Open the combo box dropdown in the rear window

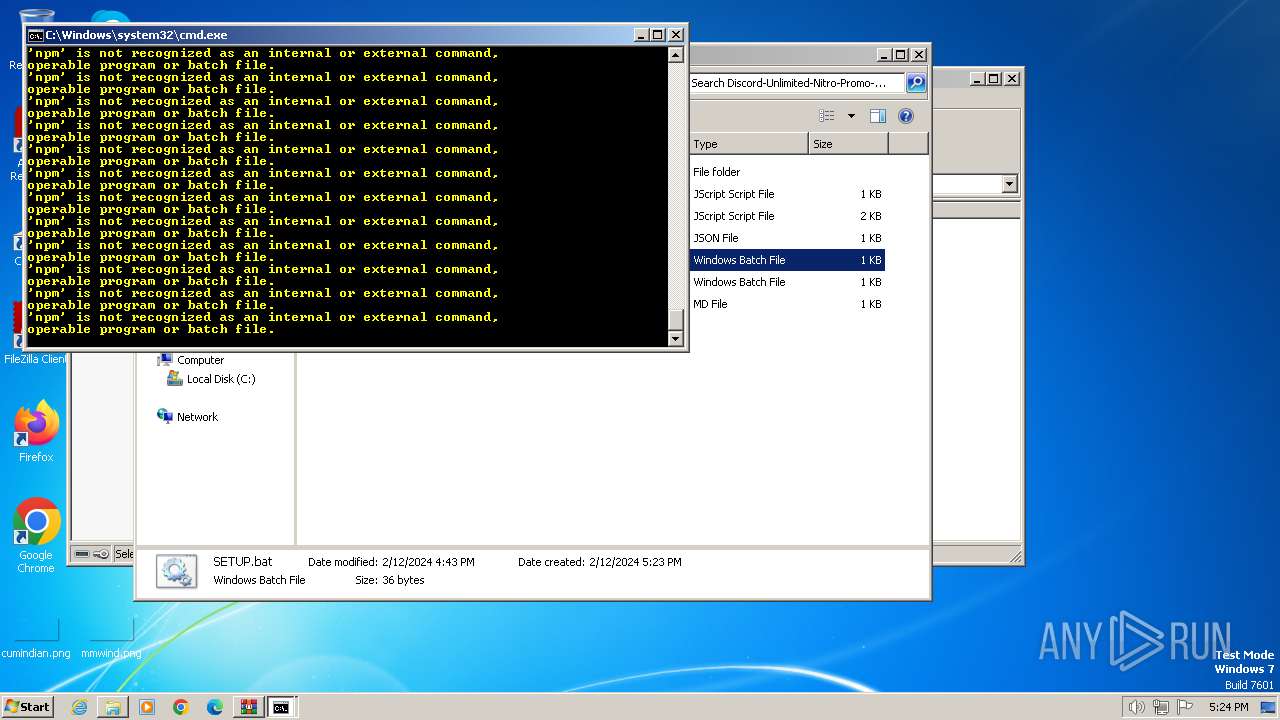click(x=1009, y=184)
